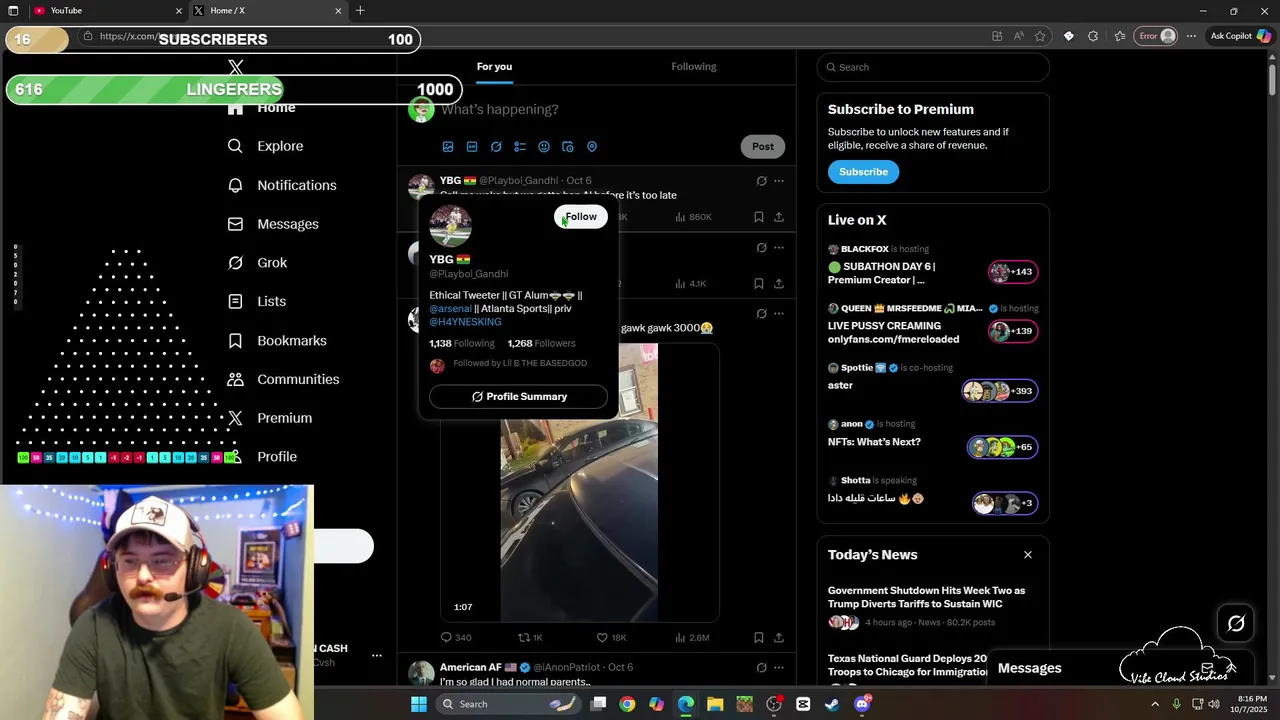Image resolution: width=1280 pixels, height=720 pixels.
Task: Open Premium in the sidebar
Action: tap(270, 418)
